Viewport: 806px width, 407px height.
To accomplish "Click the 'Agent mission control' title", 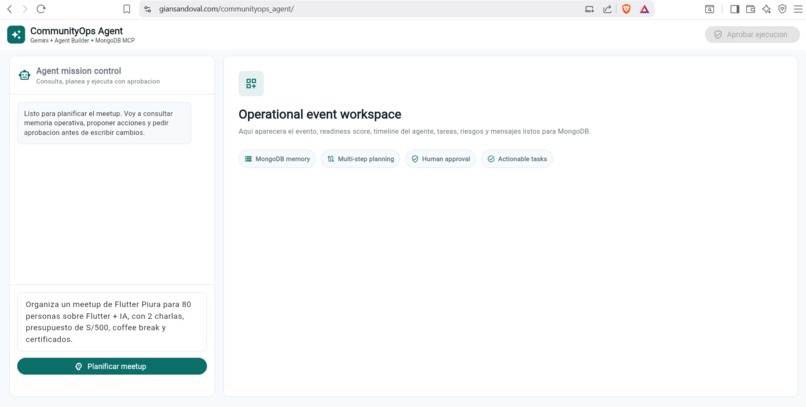I will tap(79, 71).
